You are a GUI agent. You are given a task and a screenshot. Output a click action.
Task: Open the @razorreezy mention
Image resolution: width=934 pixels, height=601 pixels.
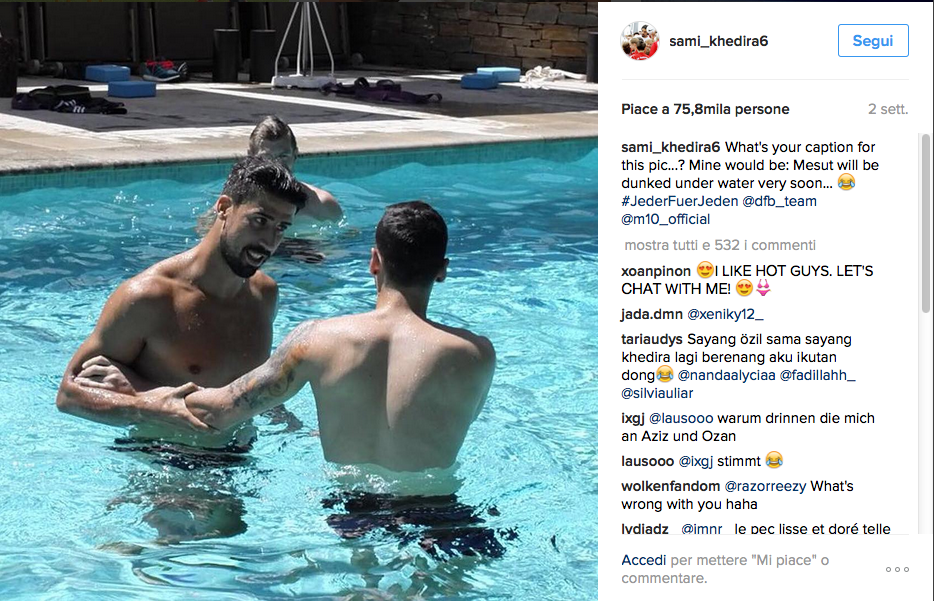coord(765,486)
